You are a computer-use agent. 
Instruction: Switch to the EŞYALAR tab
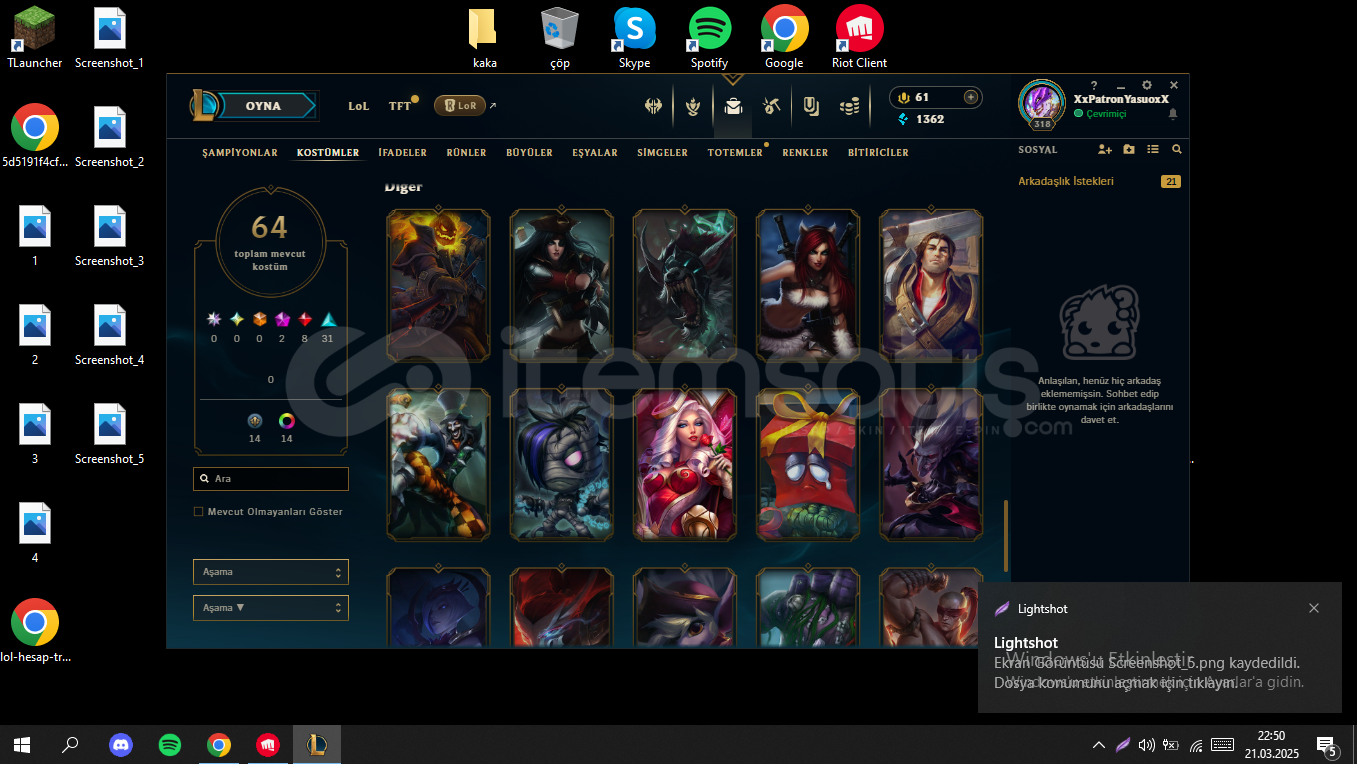tap(595, 153)
